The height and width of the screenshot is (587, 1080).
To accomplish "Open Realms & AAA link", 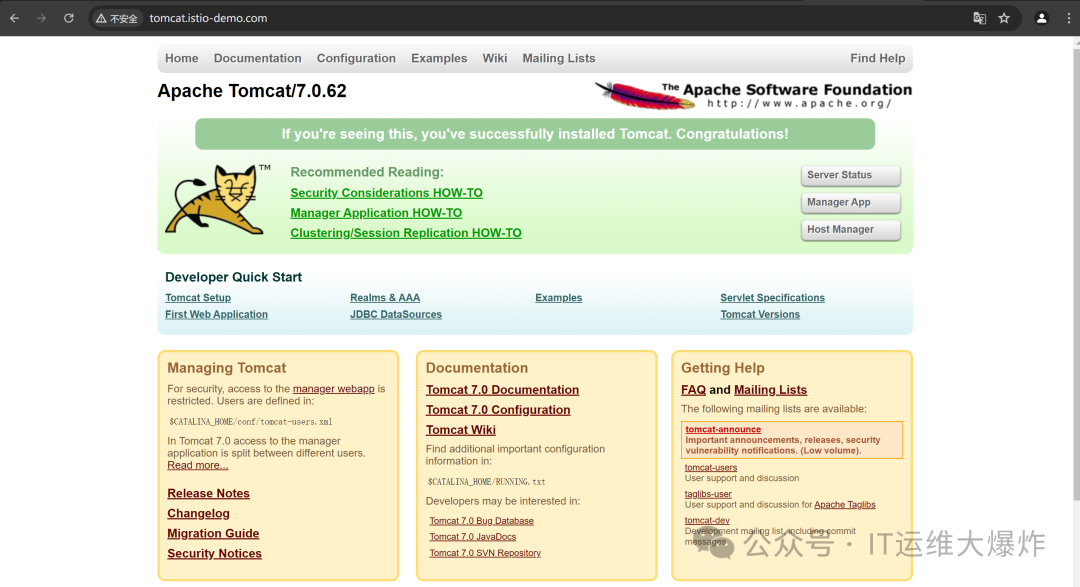I will coord(385,298).
